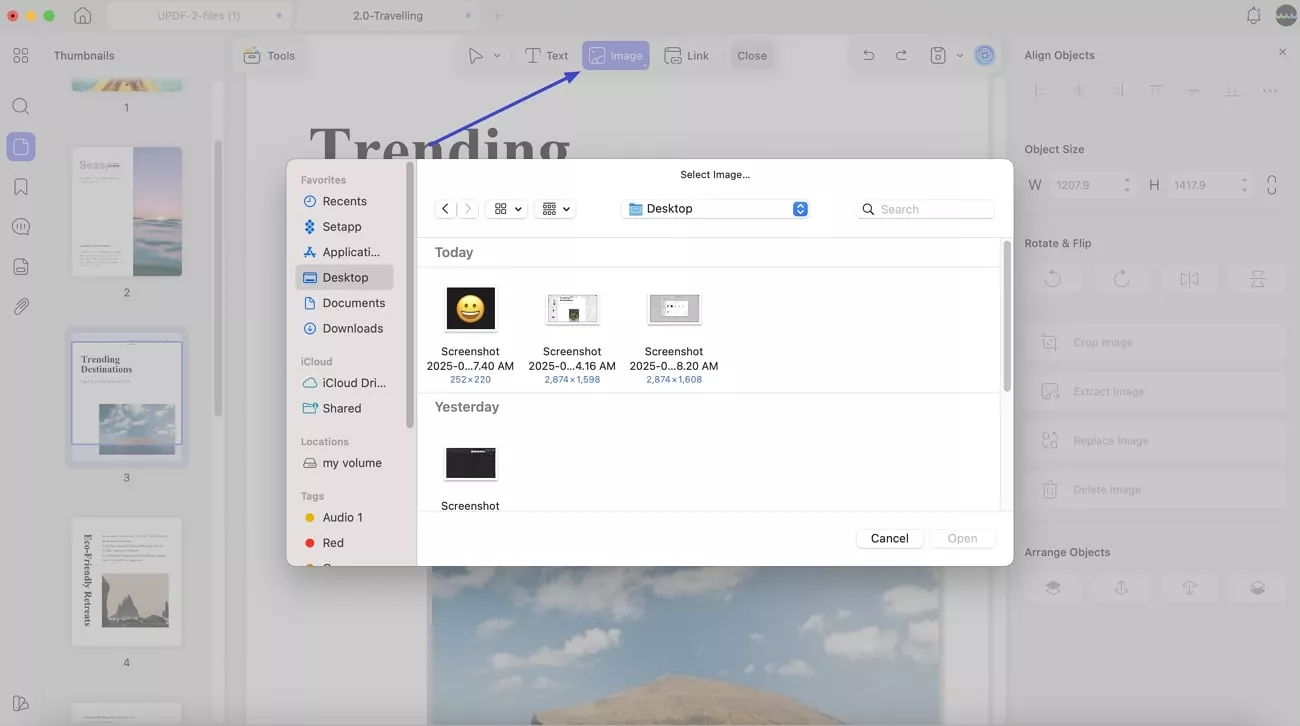Open the Desktop folder location dropdown
This screenshot has height=726, width=1300.
point(714,209)
